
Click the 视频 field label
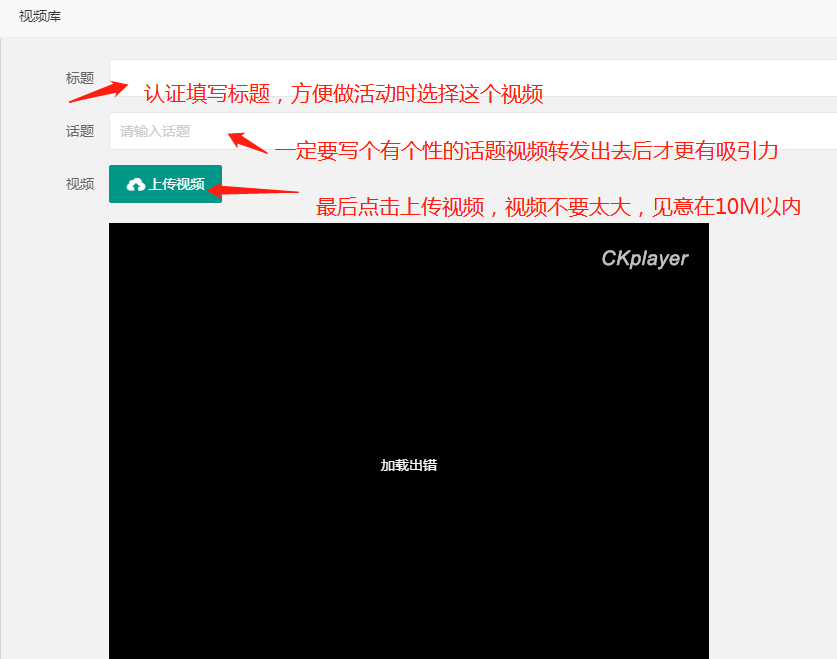coord(80,184)
